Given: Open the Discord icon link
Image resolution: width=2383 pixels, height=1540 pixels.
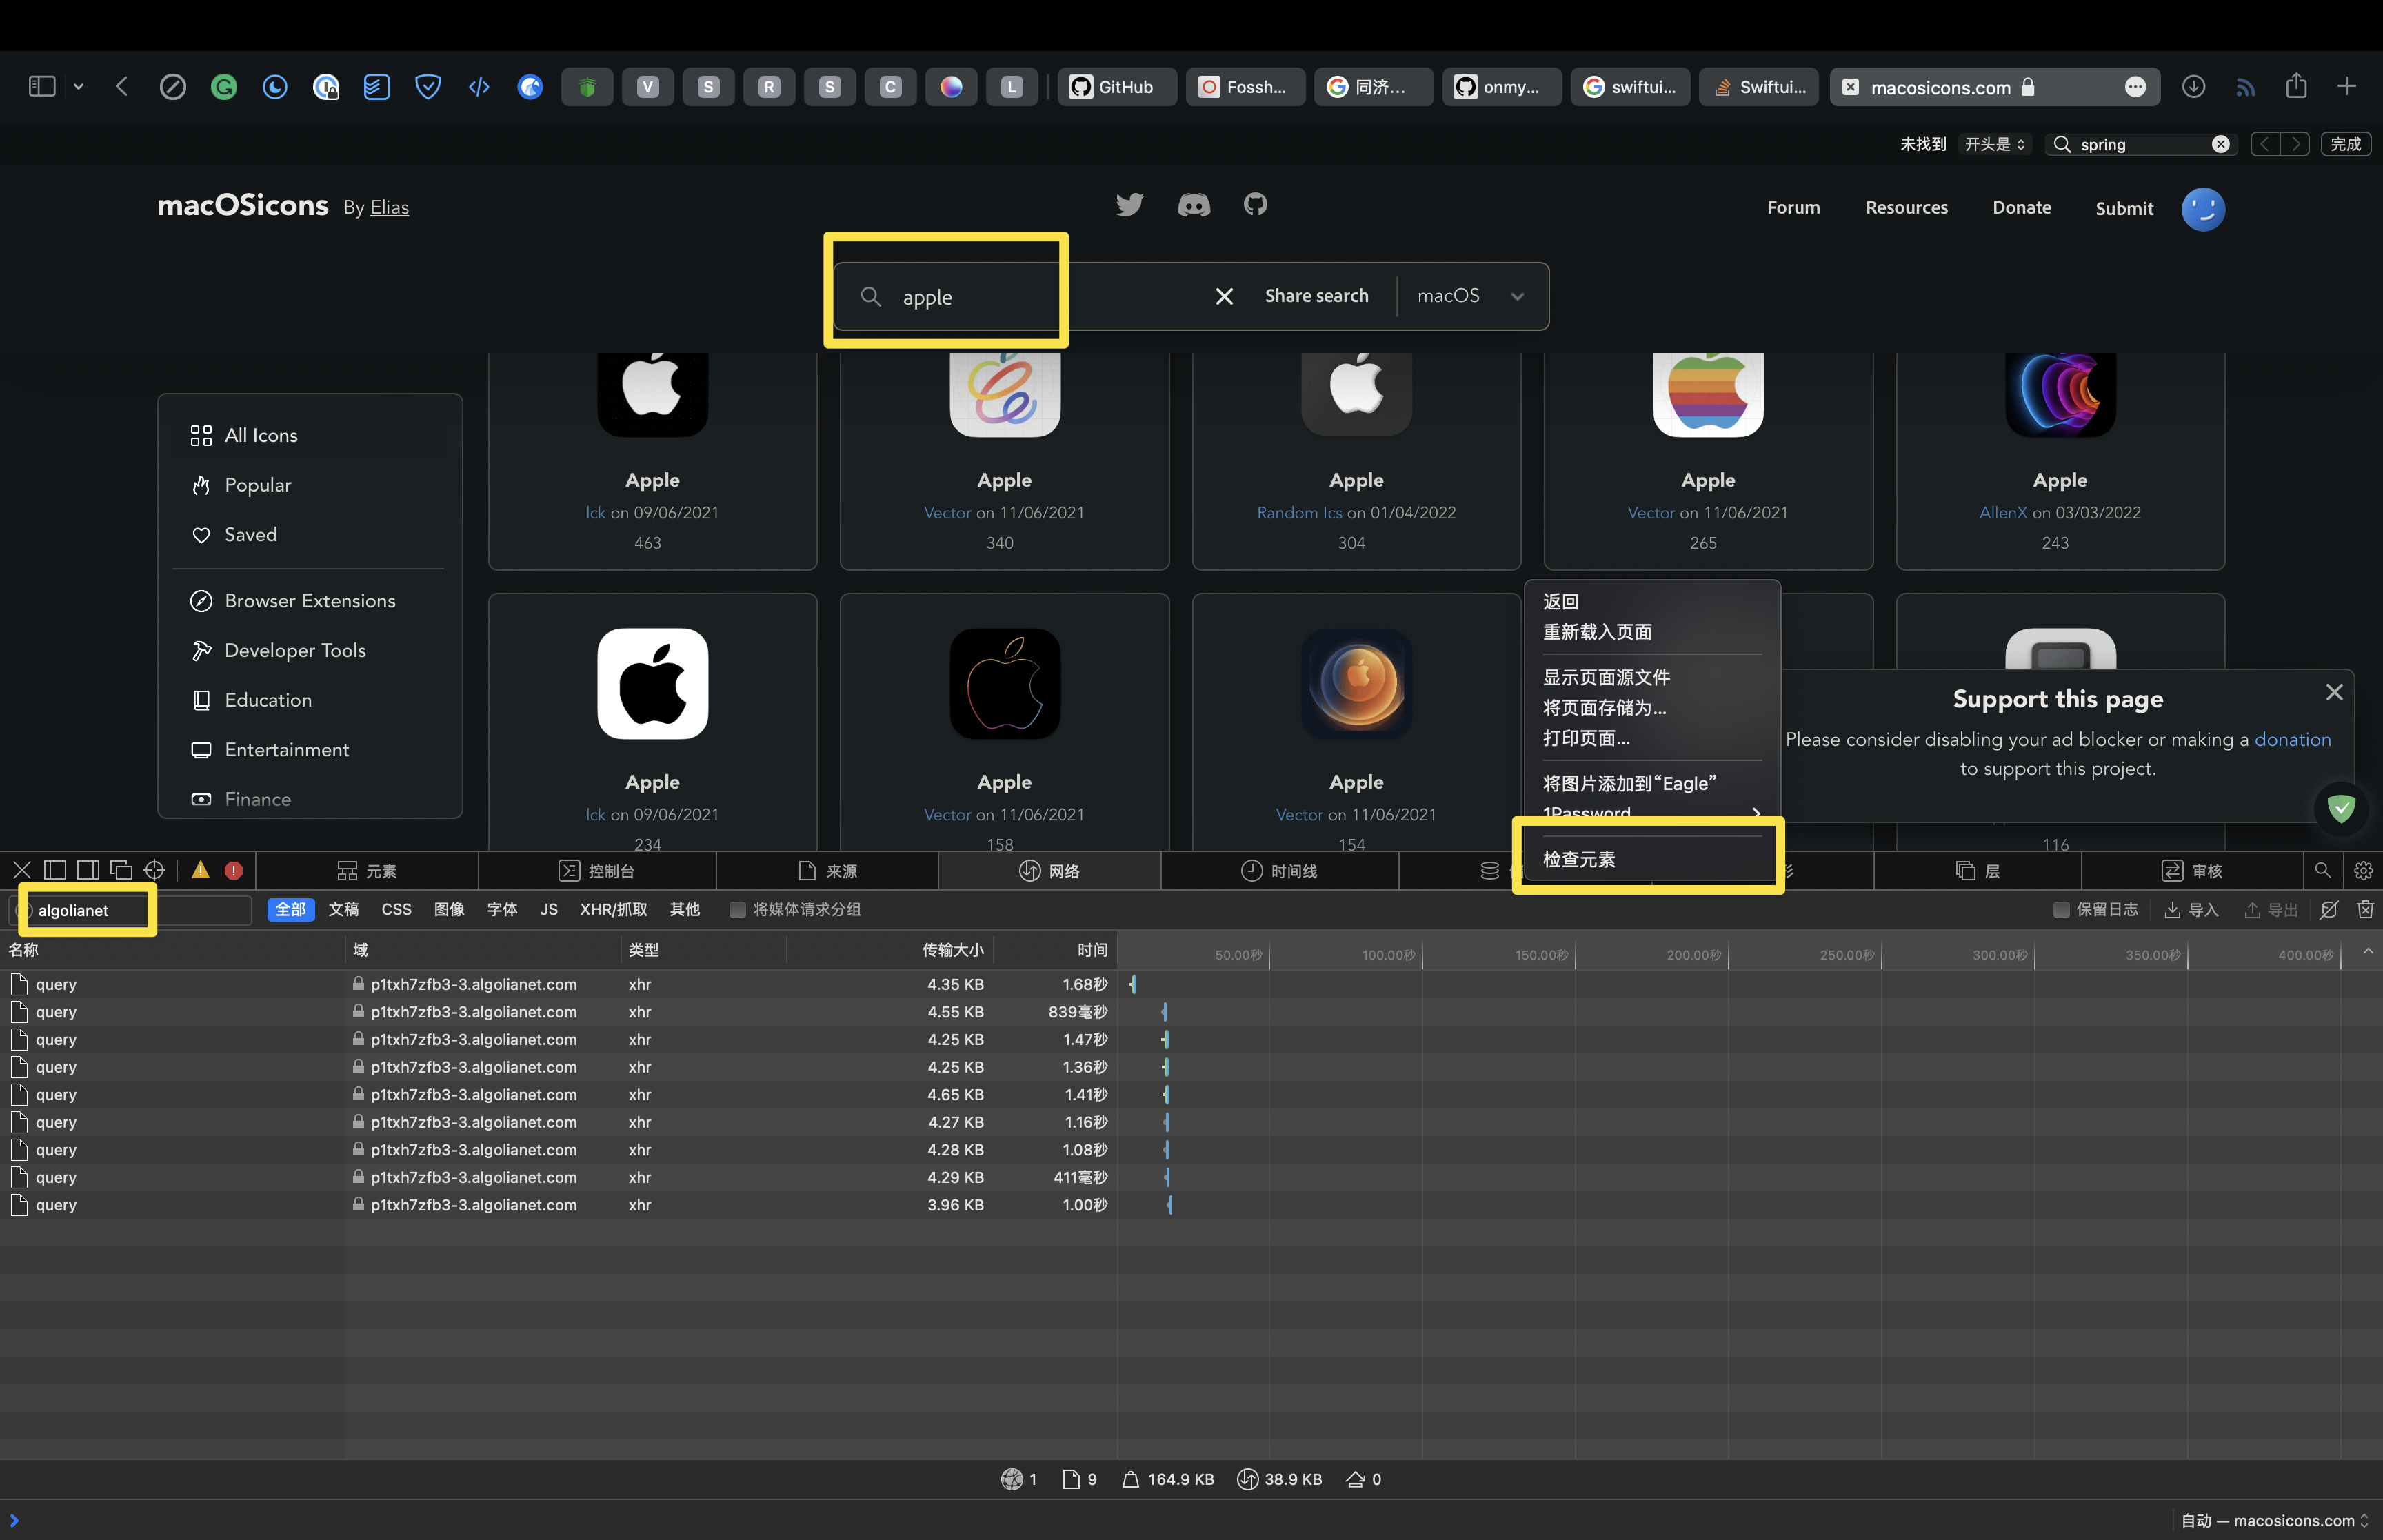Looking at the screenshot, I should tap(1193, 205).
